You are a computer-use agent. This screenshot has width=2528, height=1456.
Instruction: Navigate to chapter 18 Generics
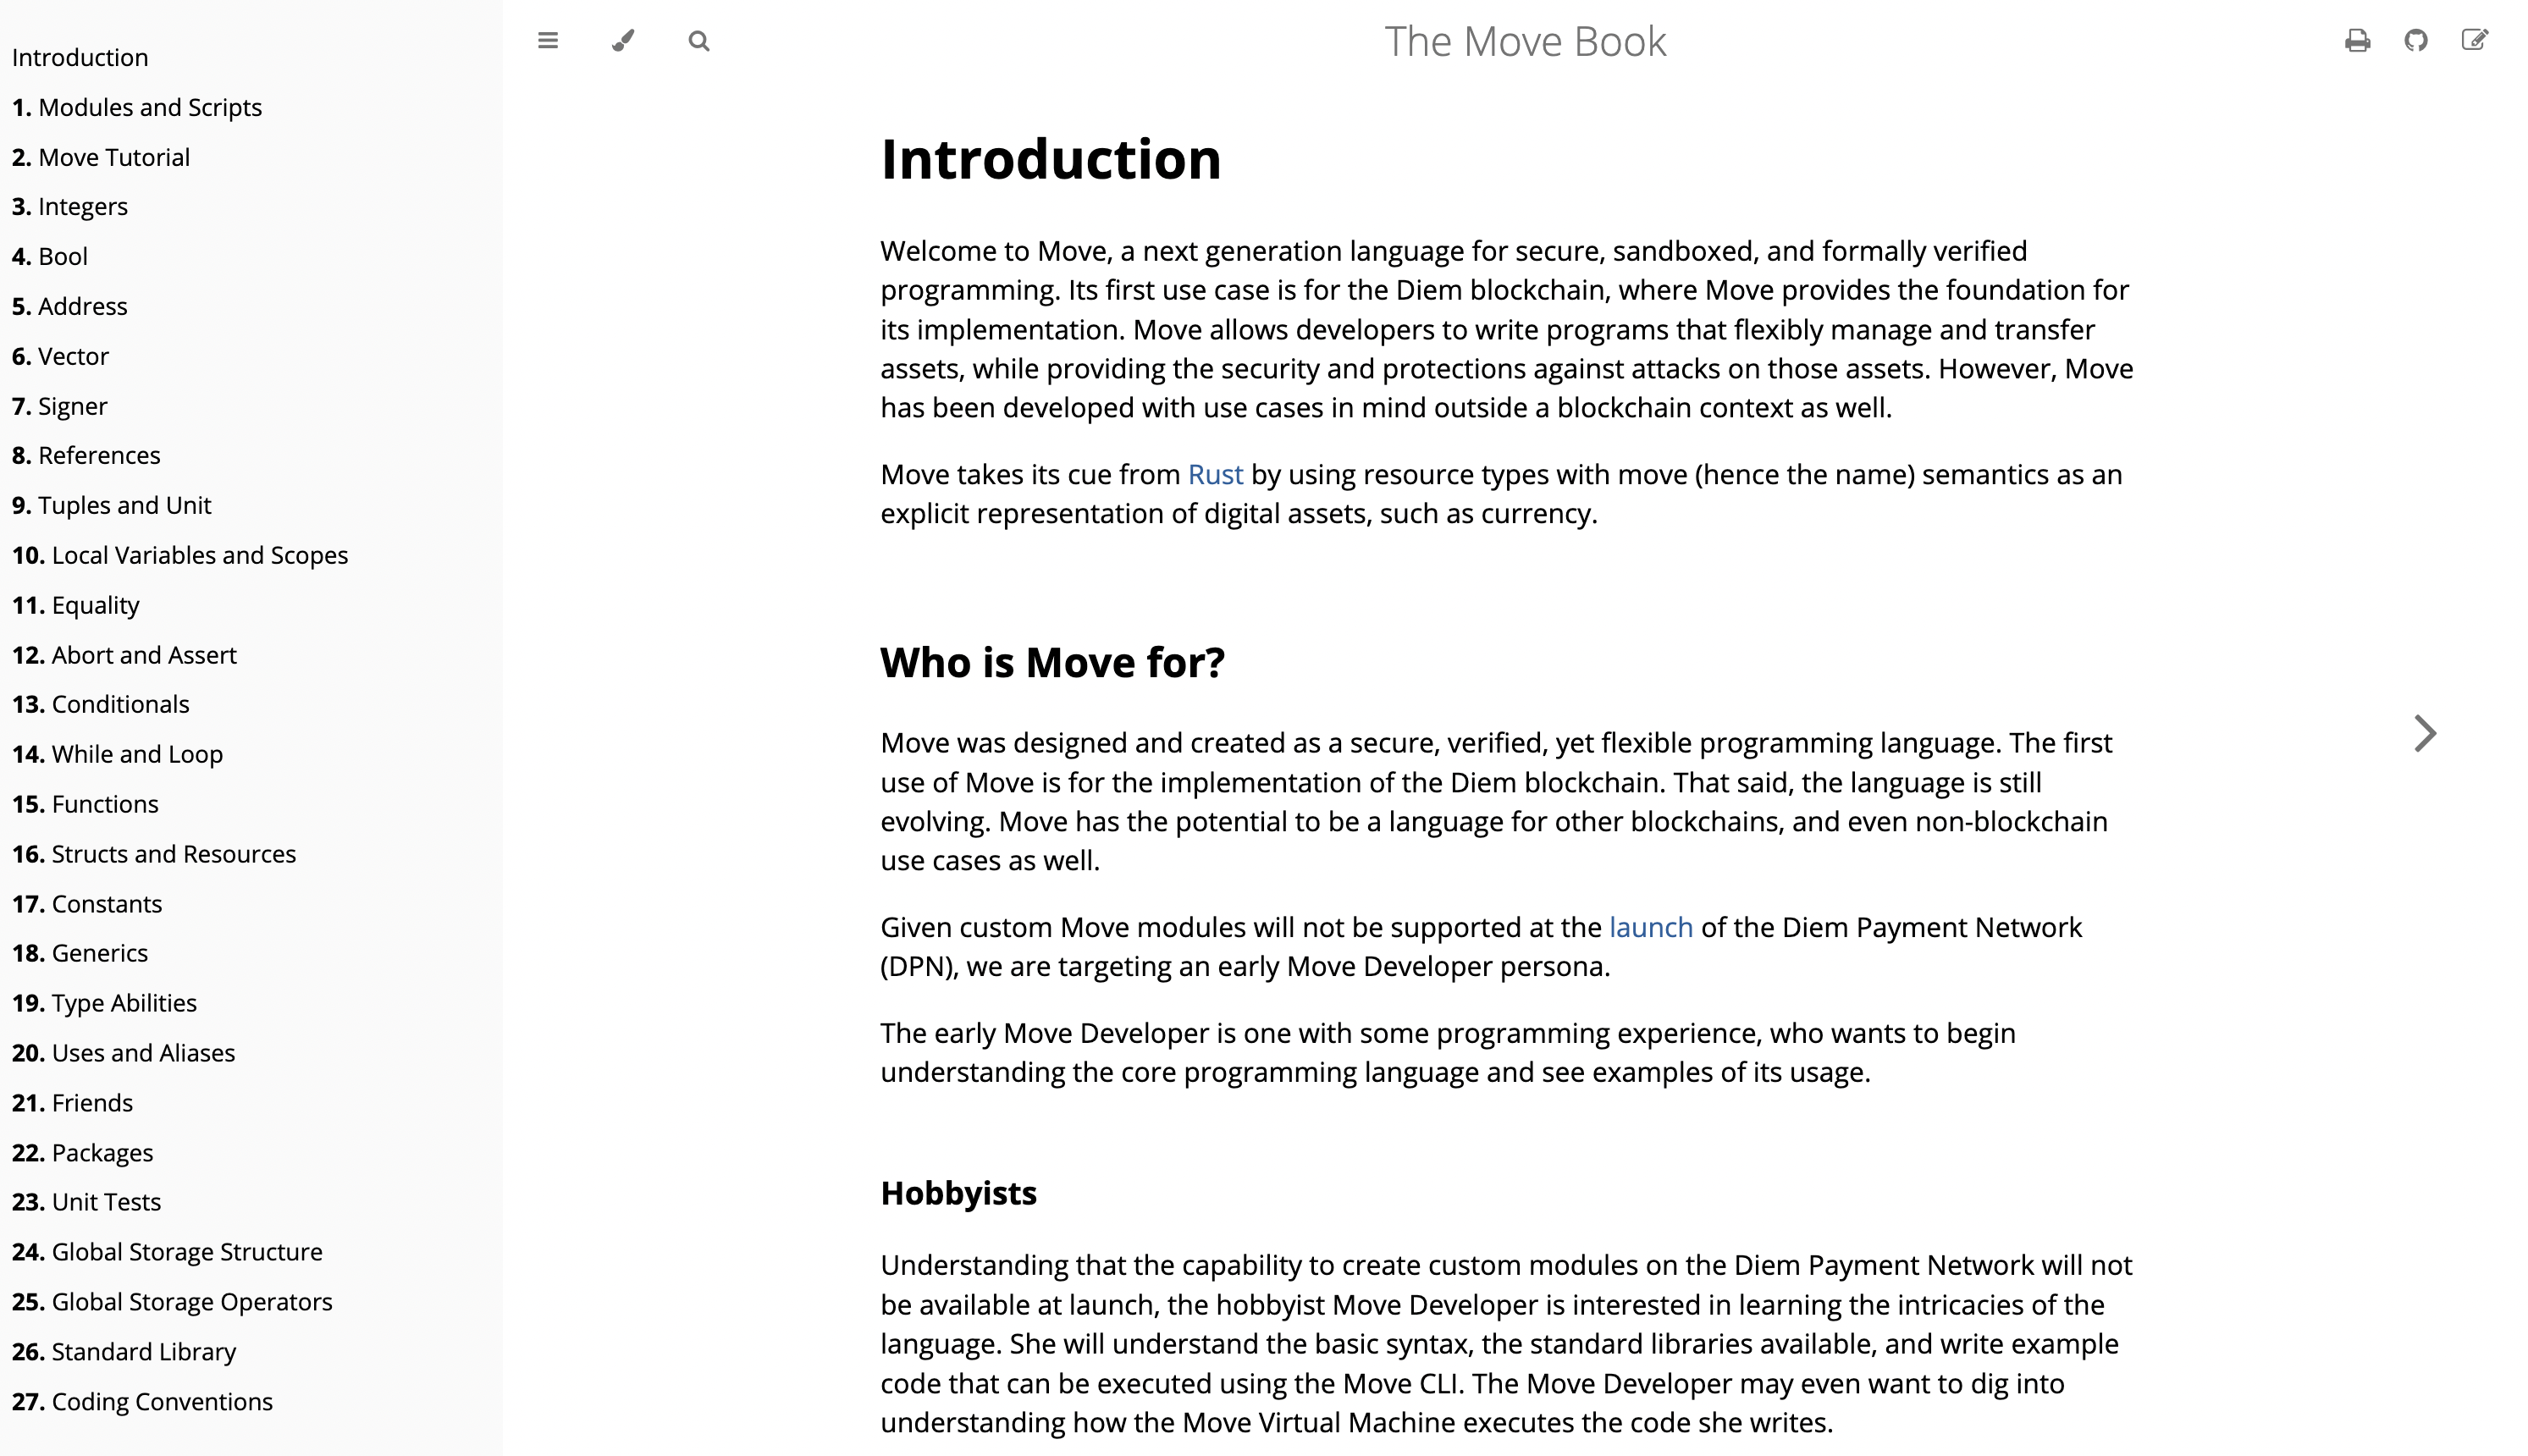[x=80, y=953]
